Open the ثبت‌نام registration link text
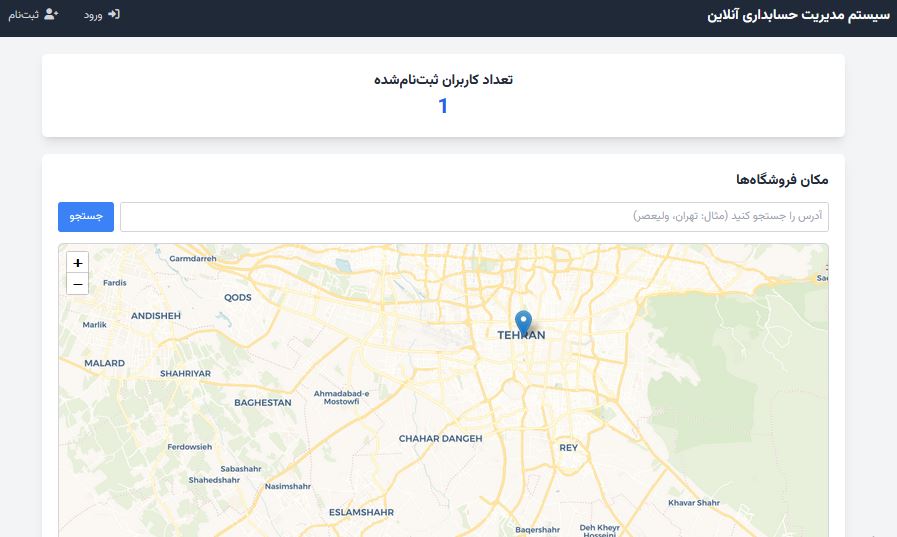 pos(23,15)
